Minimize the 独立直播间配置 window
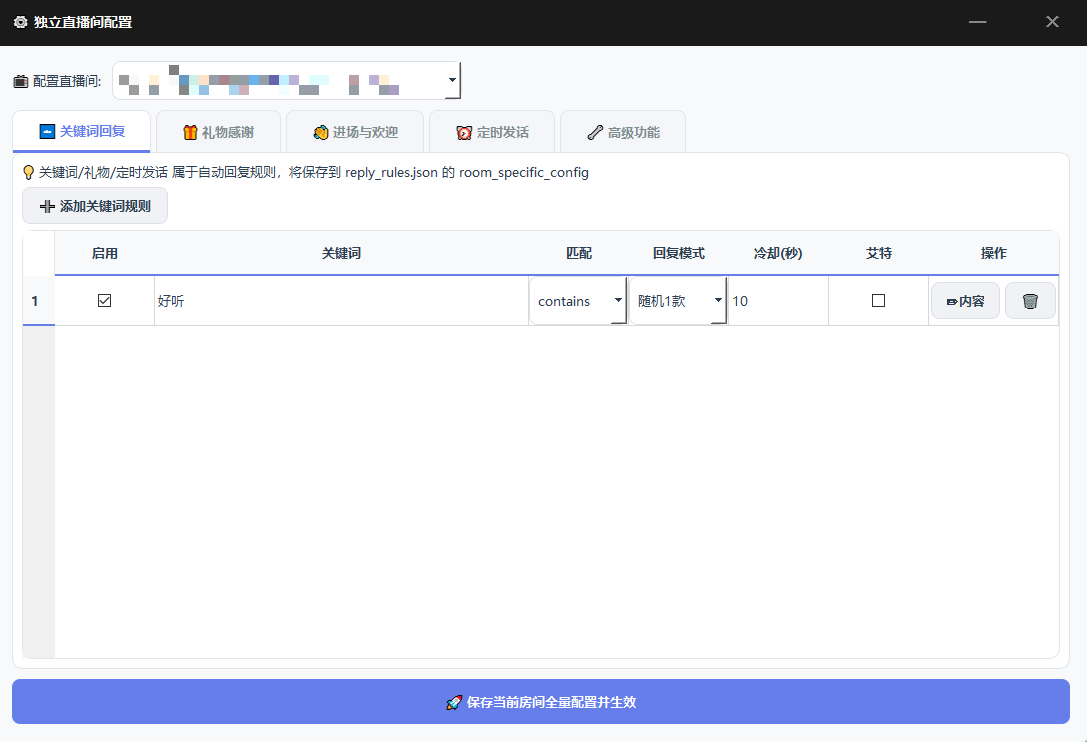Viewport: 1087px width, 742px height. [977, 22]
